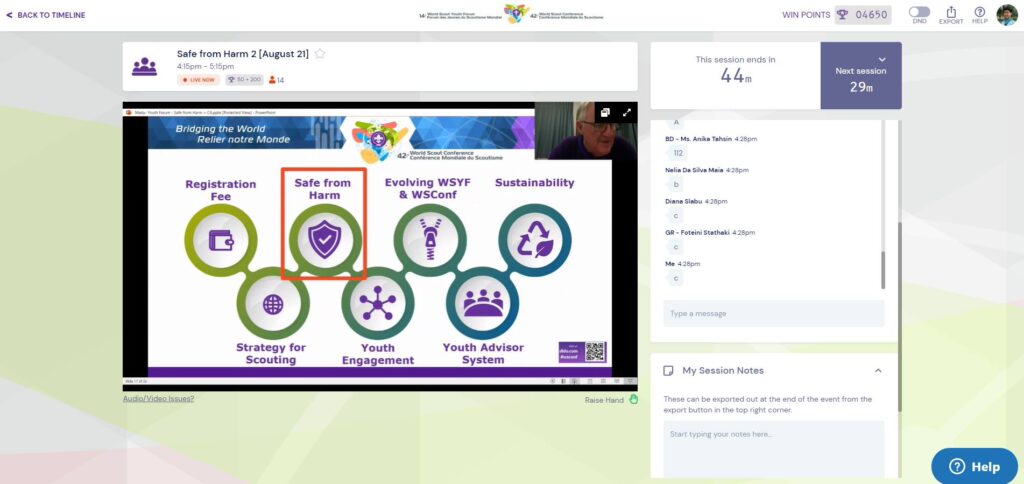Click the picture-in-picture video icon

point(606,113)
